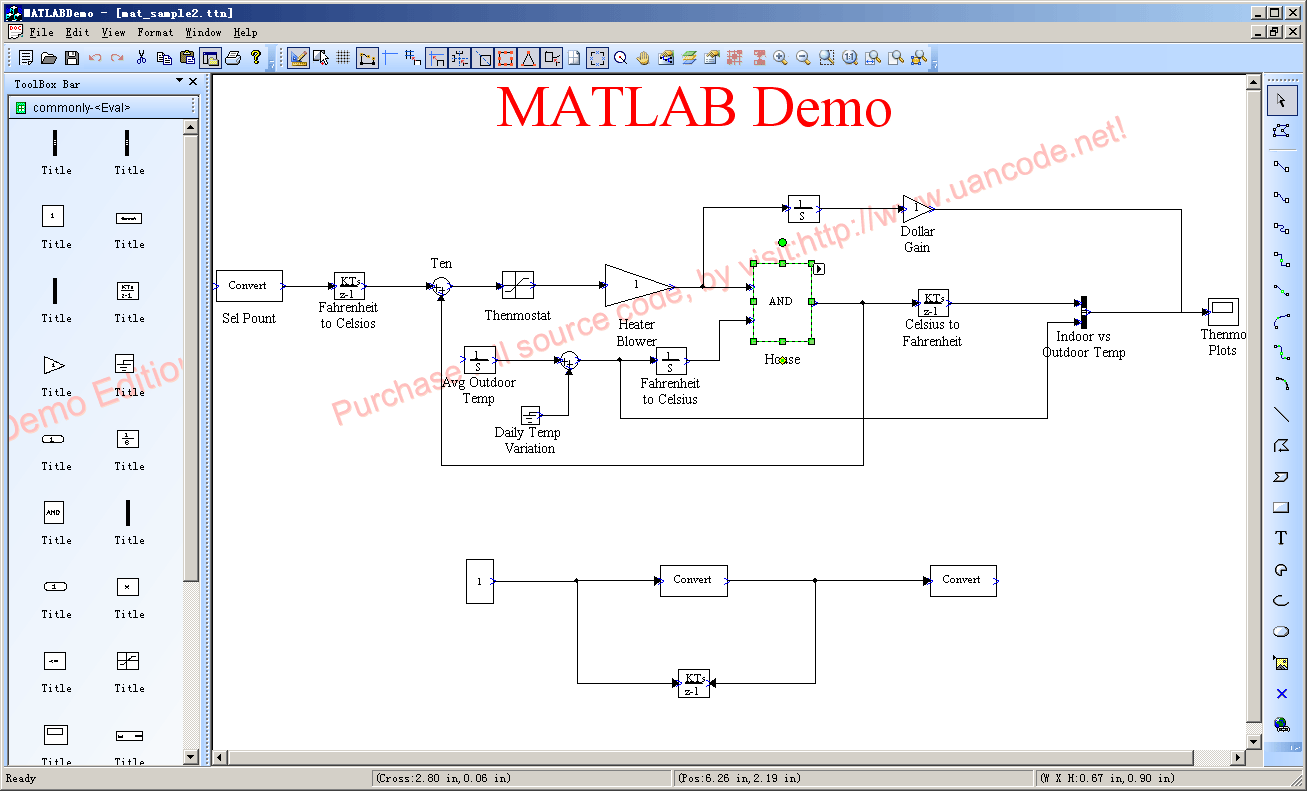Viewport: 1307px width, 791px height.
Task: Open the Help menu
Action: tap(245, 32)
